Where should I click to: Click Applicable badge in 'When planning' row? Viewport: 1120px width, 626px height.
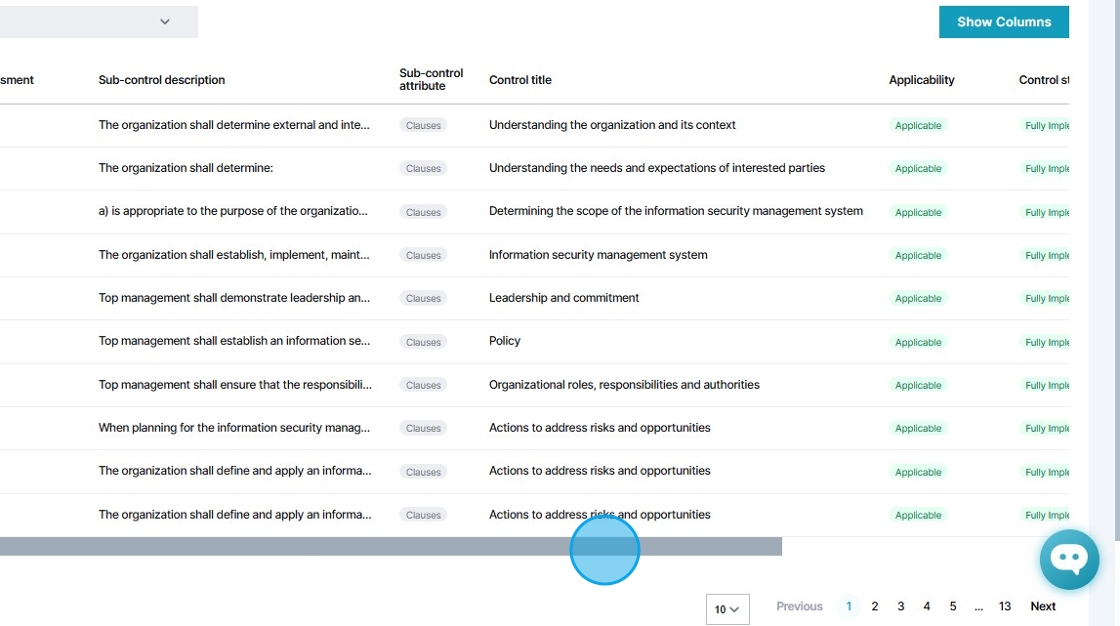(x=918, y=428)
